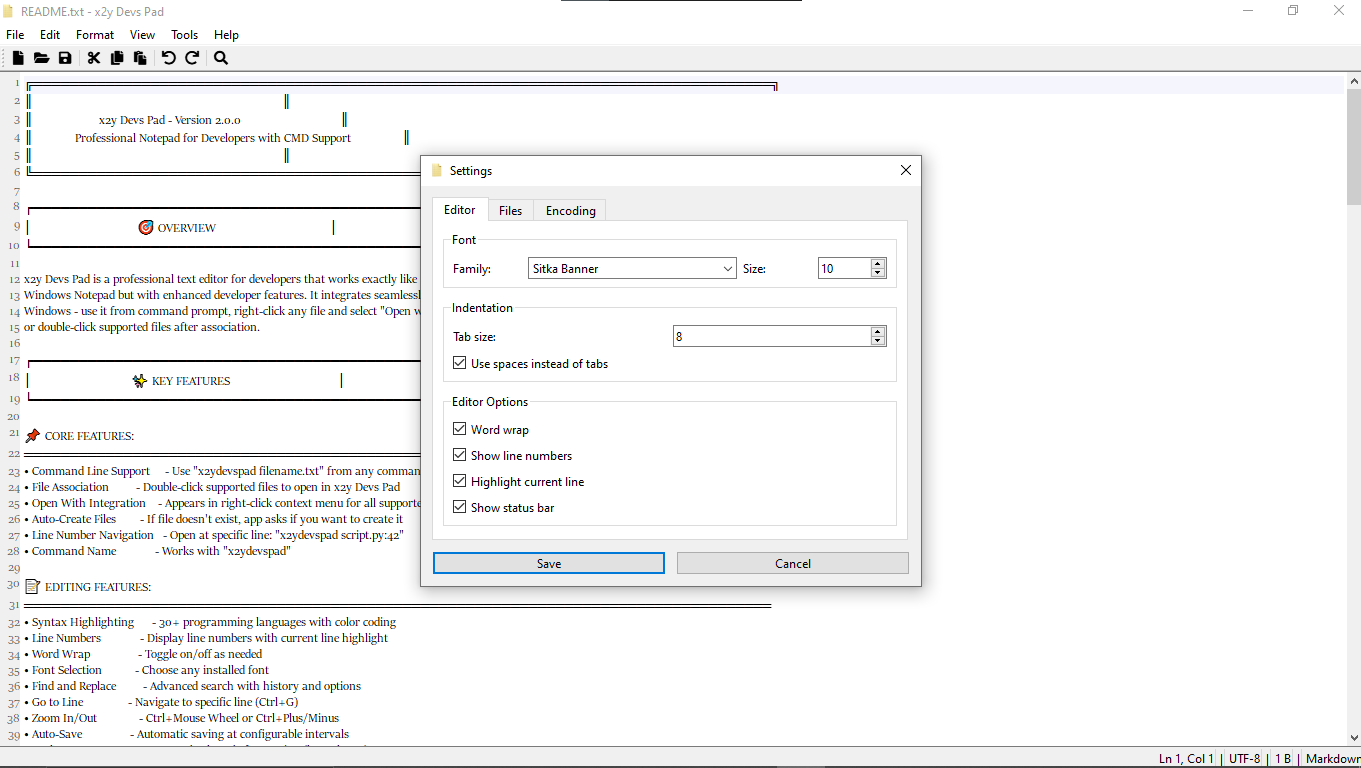Image resolution: width=1361 pixels, height=768 pixels.
Task: Open the File menu
Action: click(x=15, y=34)
